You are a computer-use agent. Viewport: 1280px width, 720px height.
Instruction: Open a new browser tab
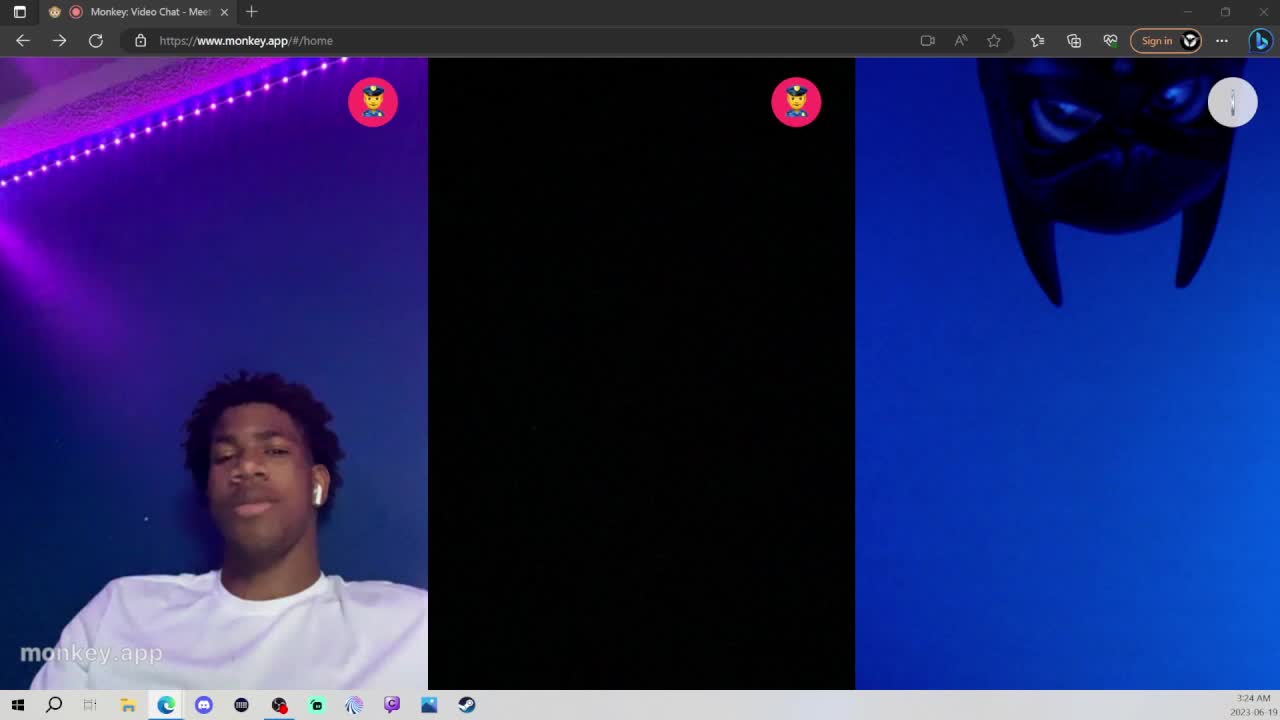tap(251, 12)
